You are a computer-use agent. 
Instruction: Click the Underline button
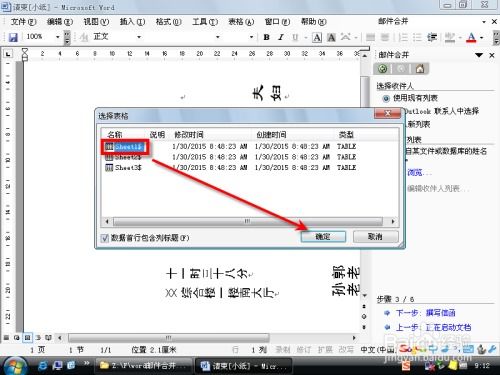coord(295,37)
